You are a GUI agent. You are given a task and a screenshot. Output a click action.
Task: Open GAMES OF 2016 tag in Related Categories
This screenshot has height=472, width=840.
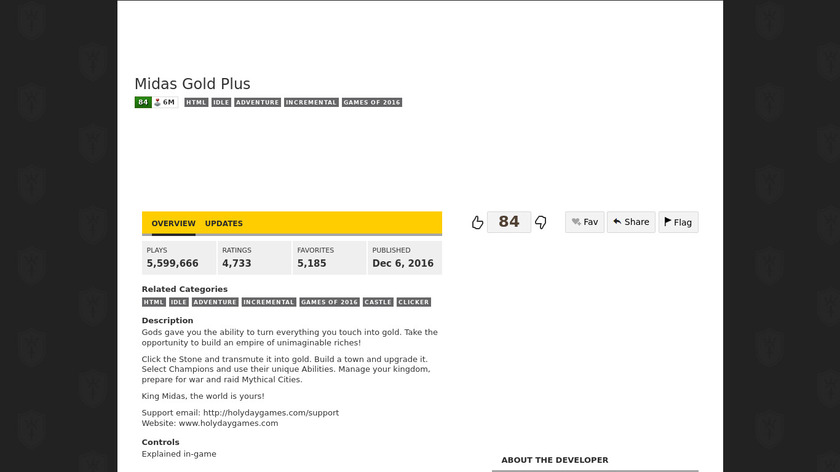tap(329, 302)
